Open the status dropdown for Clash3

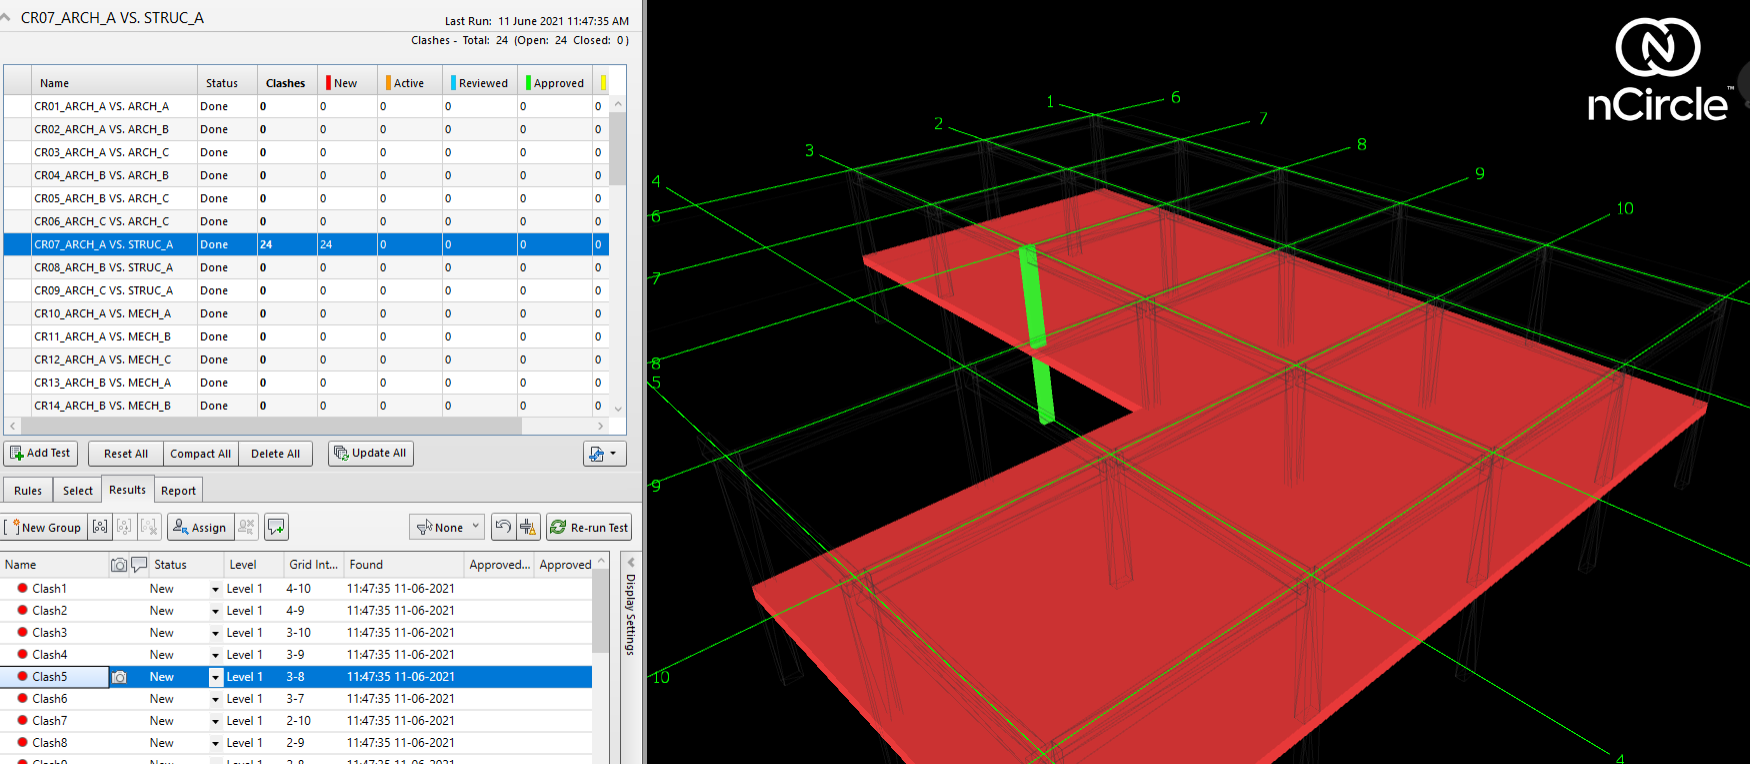point(215,634)
